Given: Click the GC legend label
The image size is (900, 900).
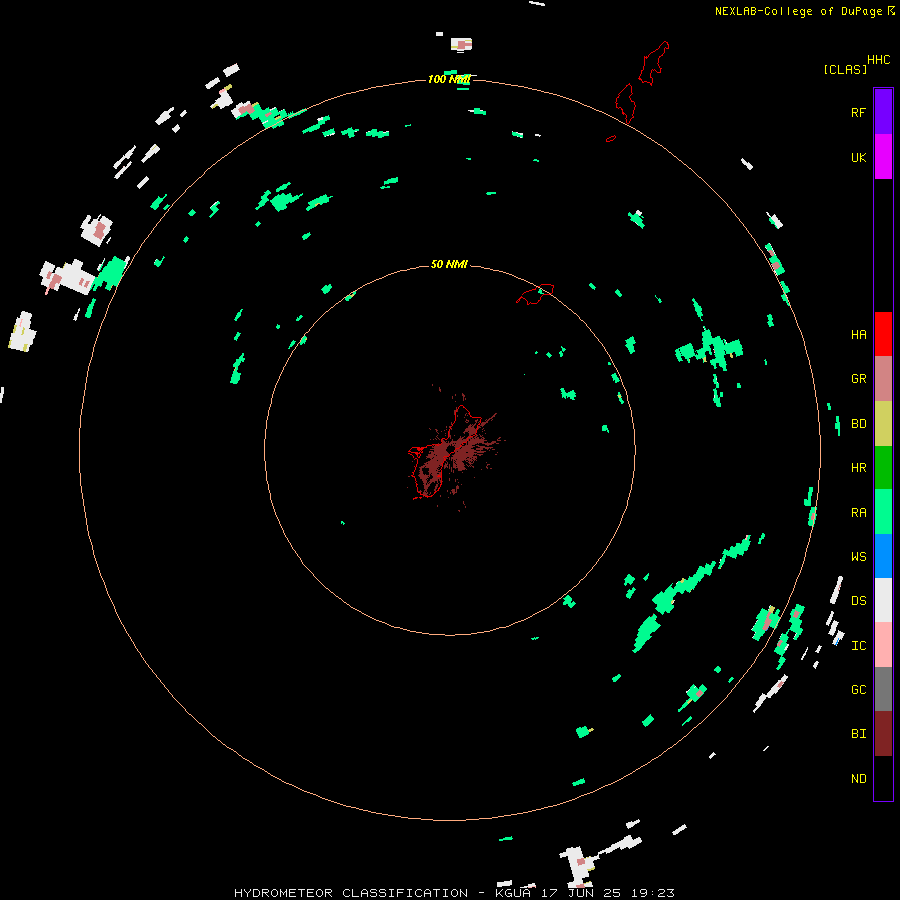Looking at the screenshot, I should click(858, 689).
